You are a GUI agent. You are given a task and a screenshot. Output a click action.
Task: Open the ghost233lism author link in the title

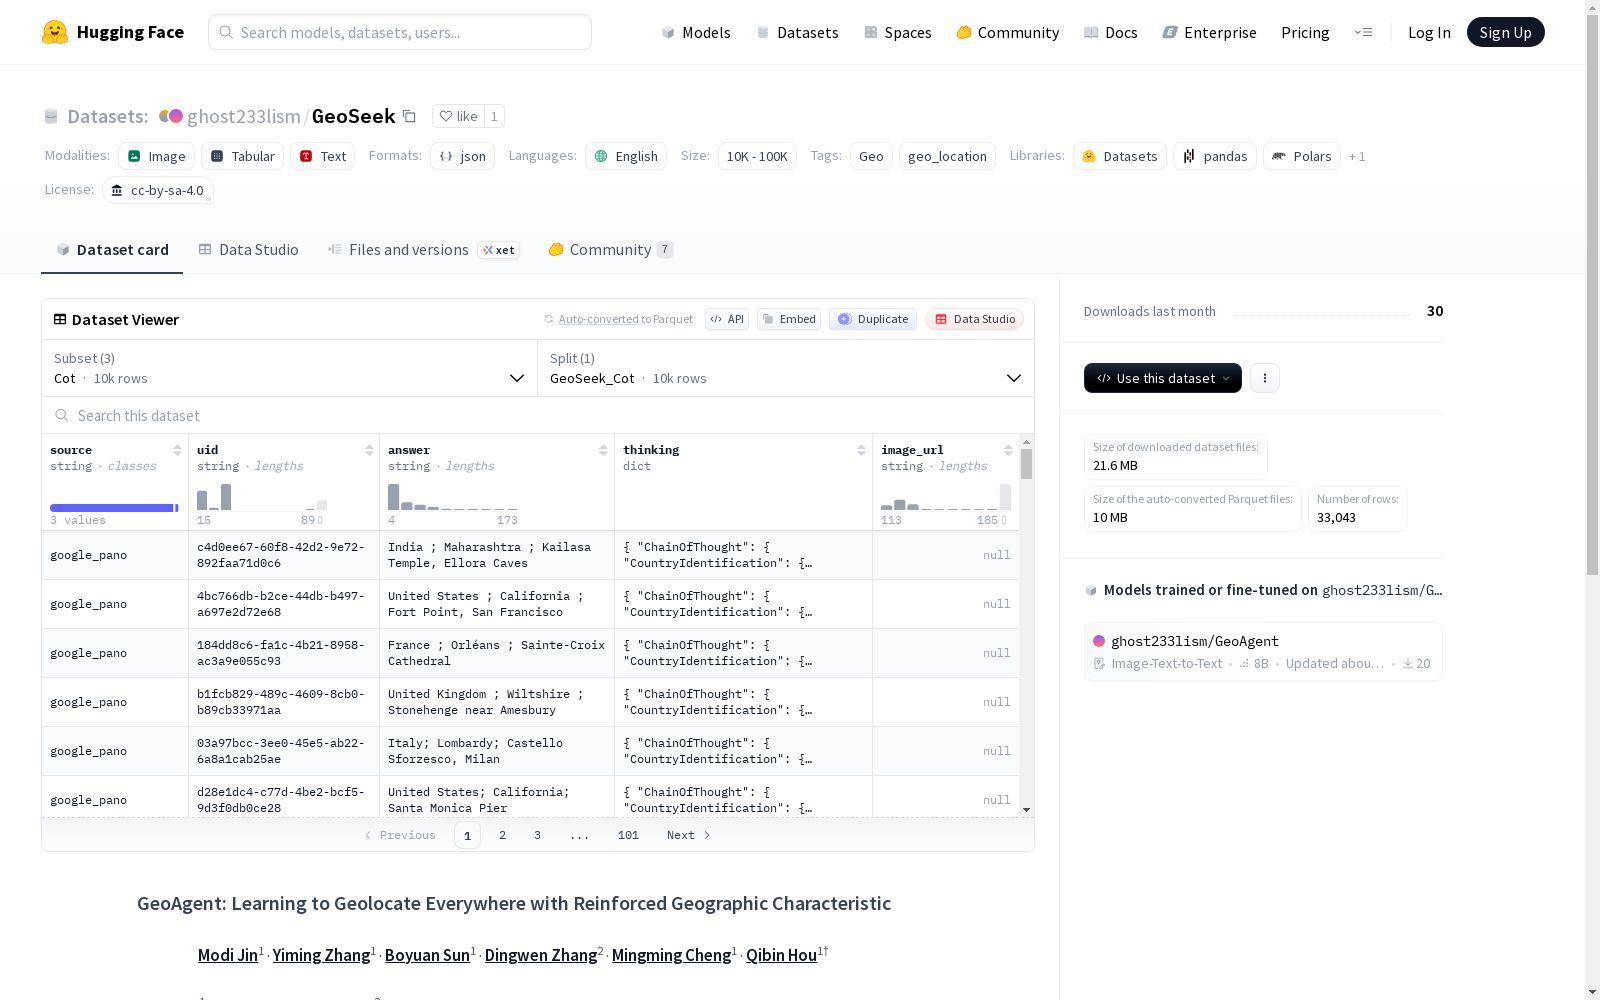click(243, 116)
